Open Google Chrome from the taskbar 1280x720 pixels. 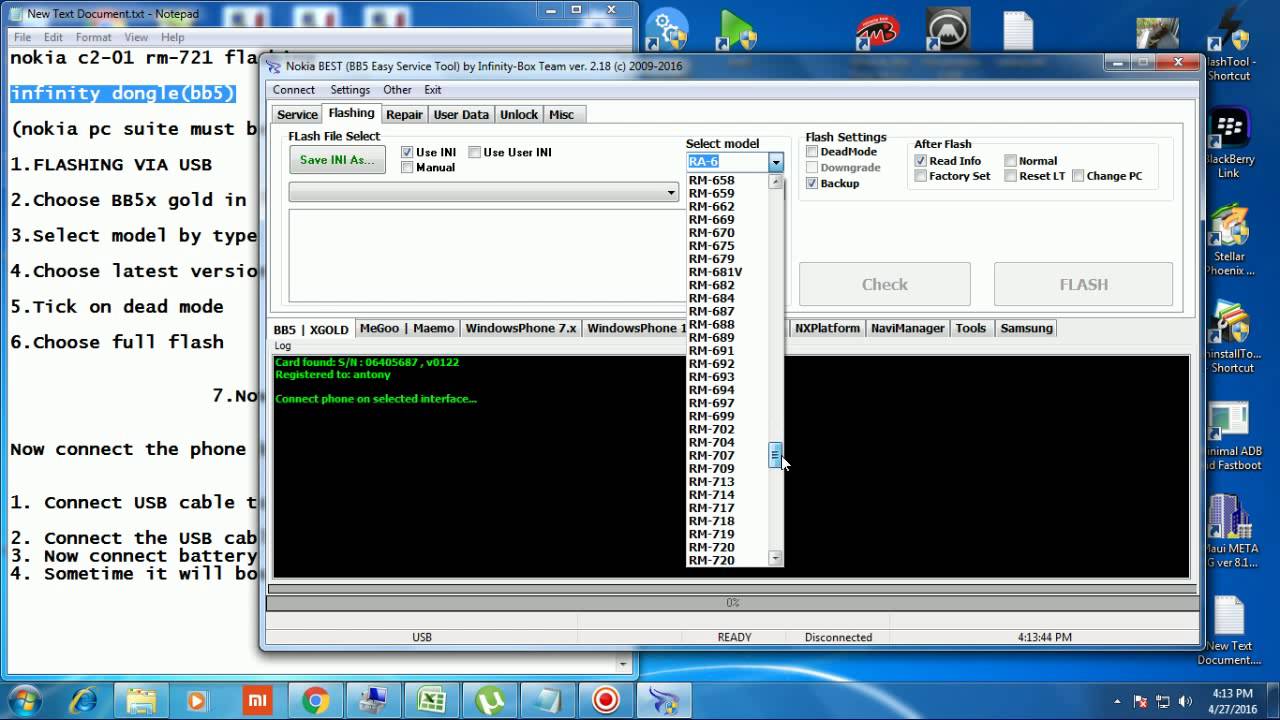(x=315, y=699)
